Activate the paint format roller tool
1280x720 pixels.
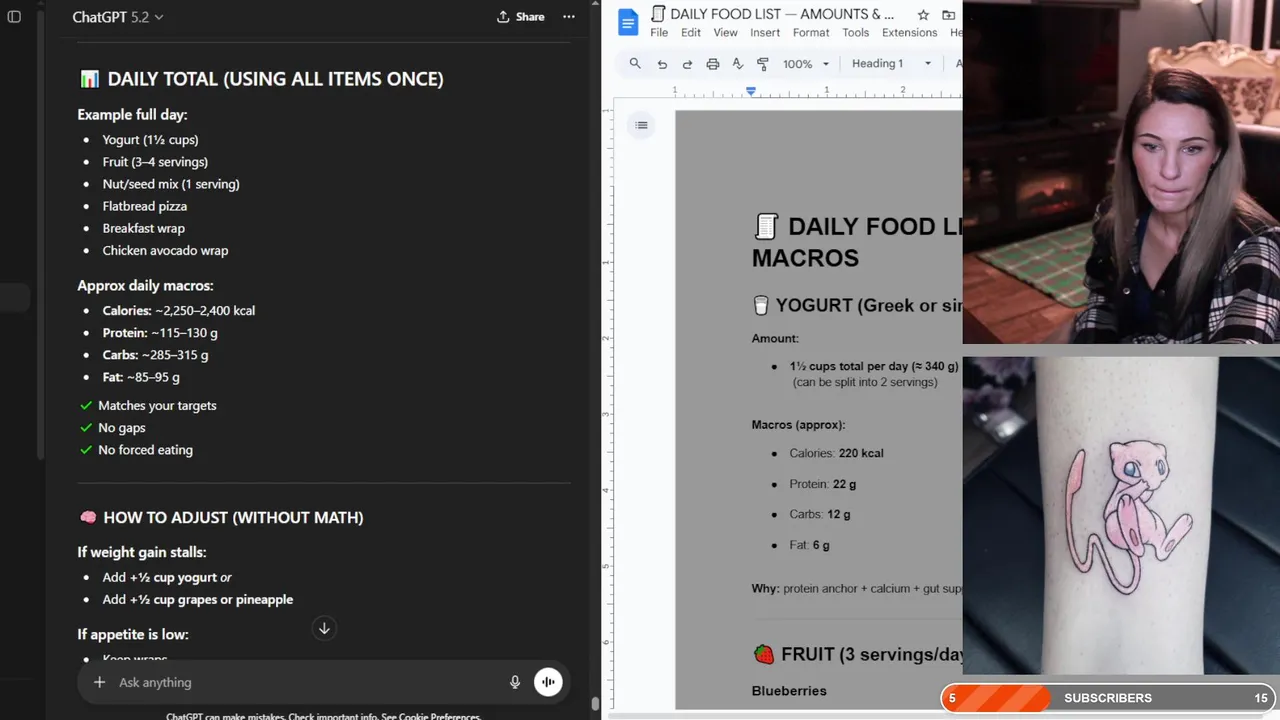[762, 64]
